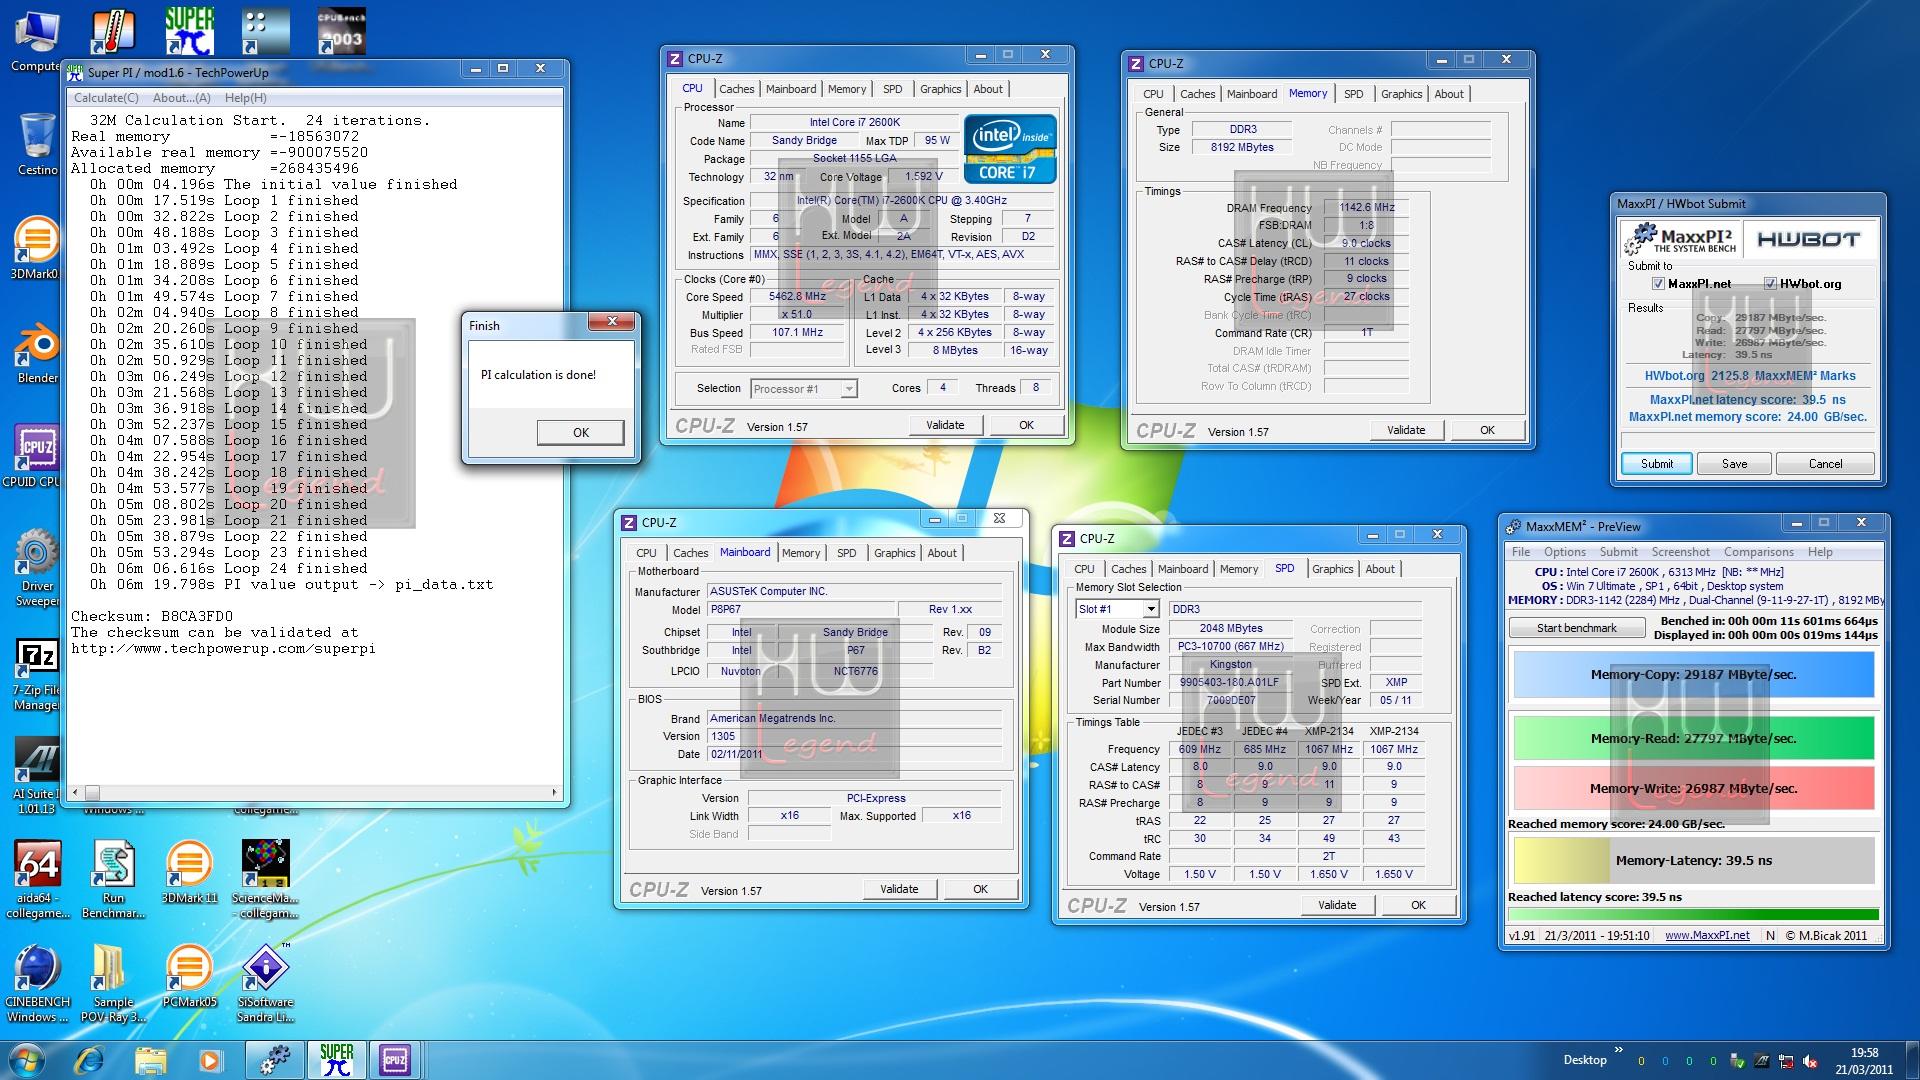Open the PCMark05 desktop shortcut
The height and width of the screenshot is (1080, 1920).
click(189, 976)
